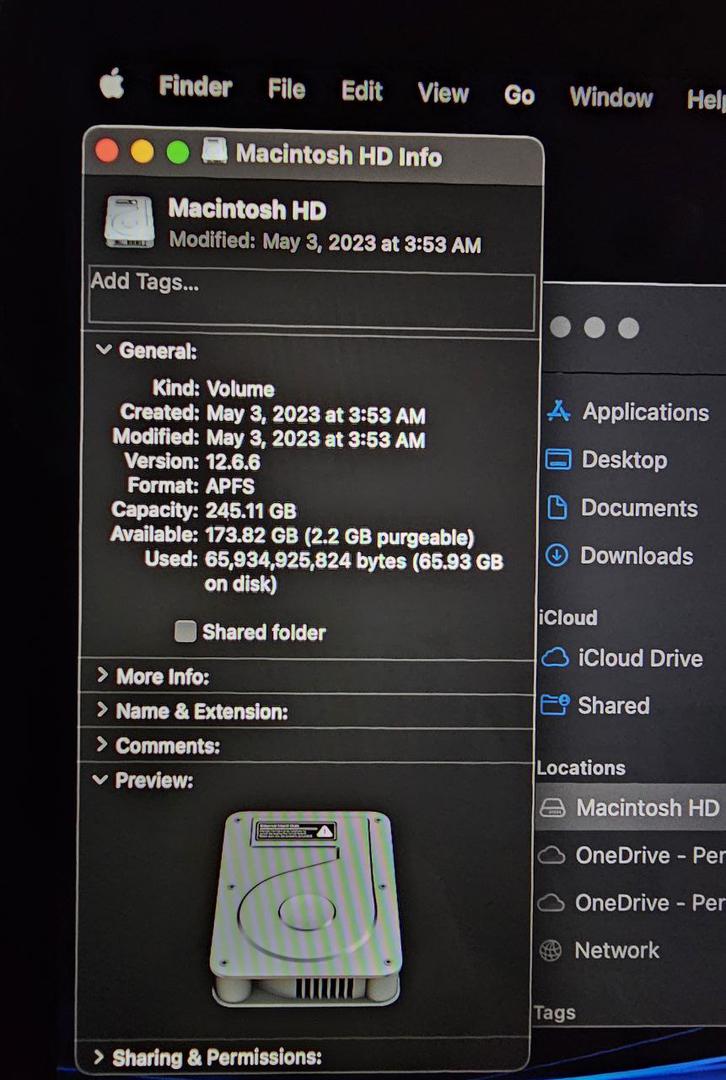Open iCloud Drive in sidebar
The height and width of the screenshot is (1080, 726).
coord(640,658)
